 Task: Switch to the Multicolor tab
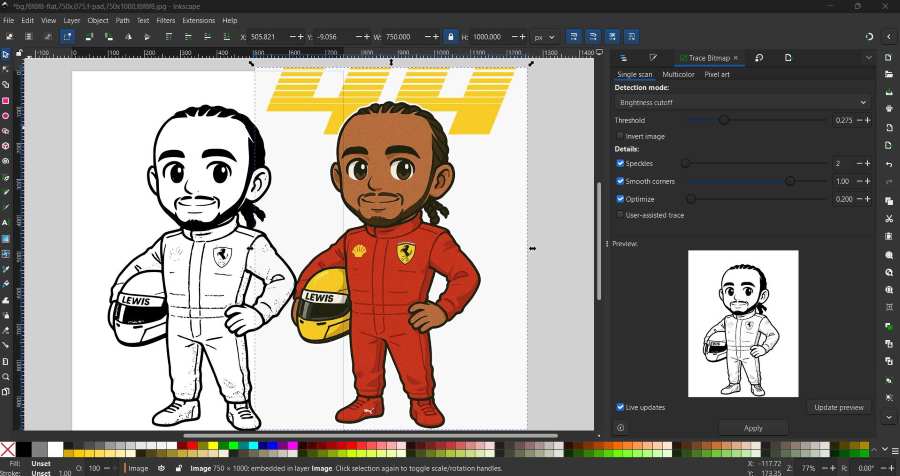point(678,75)
